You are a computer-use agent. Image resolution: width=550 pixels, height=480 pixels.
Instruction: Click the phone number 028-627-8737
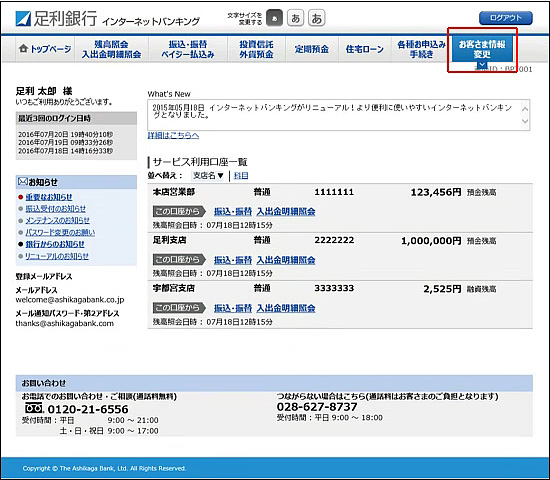point(317,407)
